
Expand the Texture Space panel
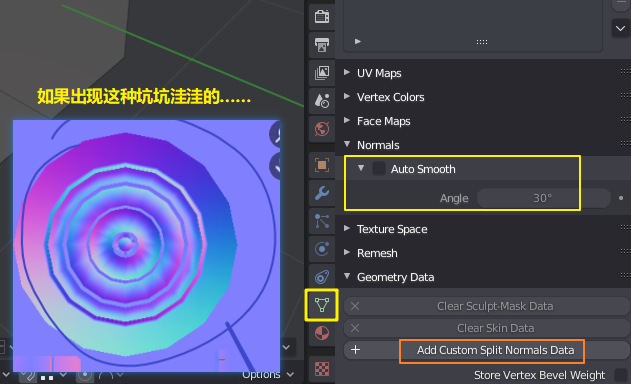[x=346, y=228]
